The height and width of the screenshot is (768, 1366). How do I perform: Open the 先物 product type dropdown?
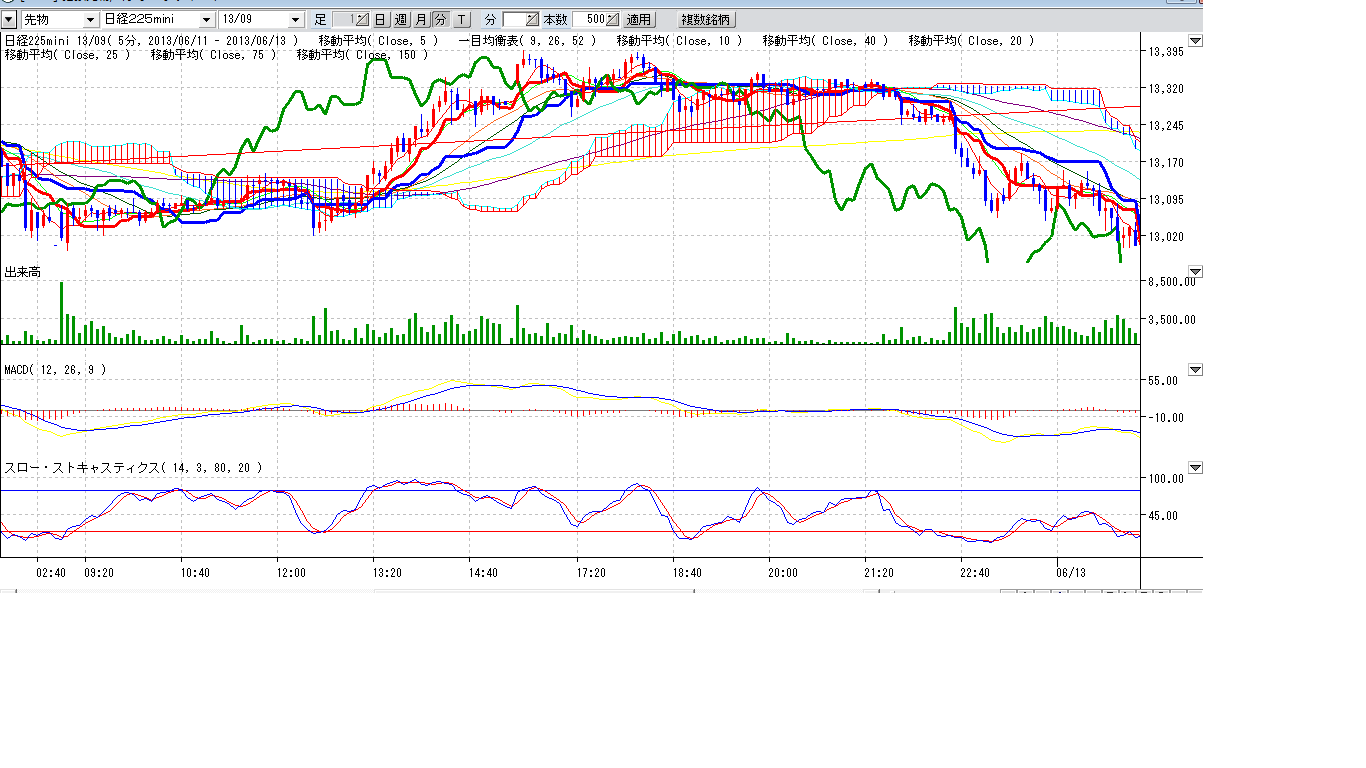point(90,20)
